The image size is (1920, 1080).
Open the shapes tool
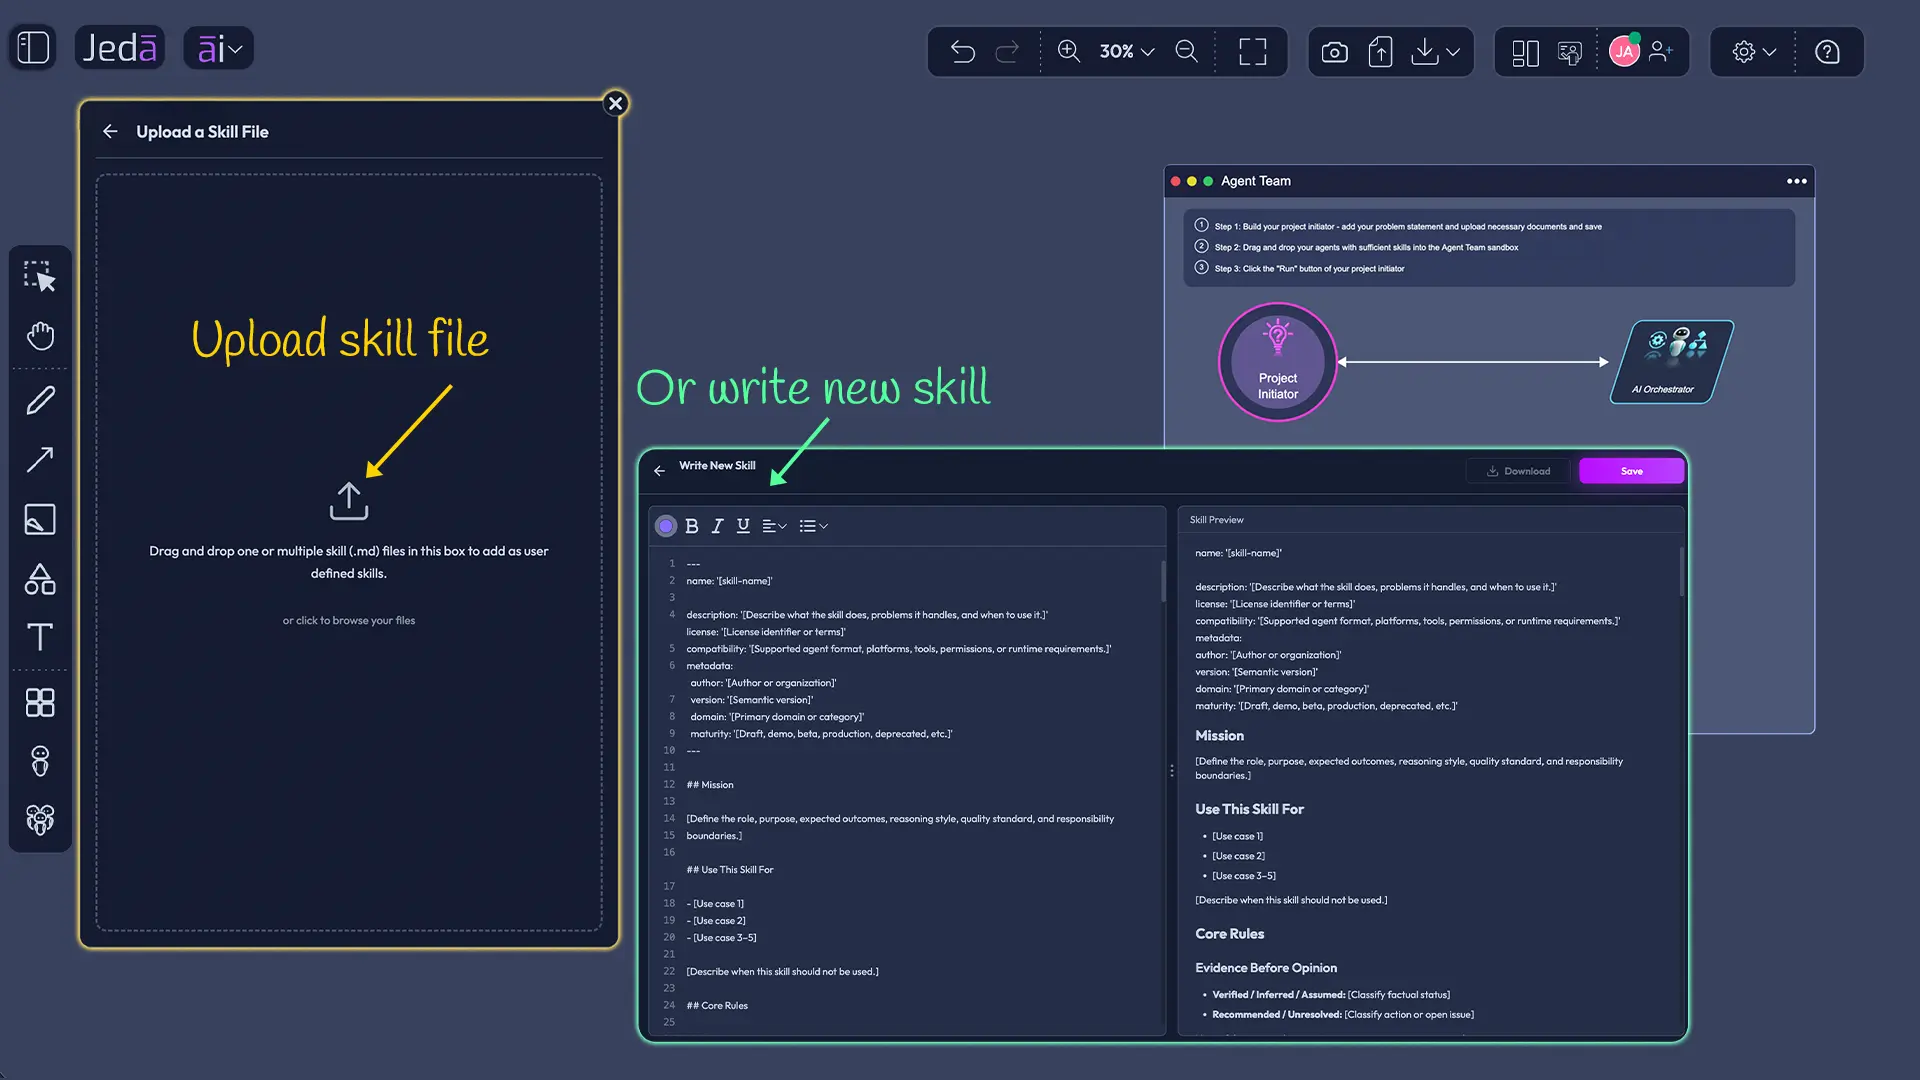coord(40,579)
